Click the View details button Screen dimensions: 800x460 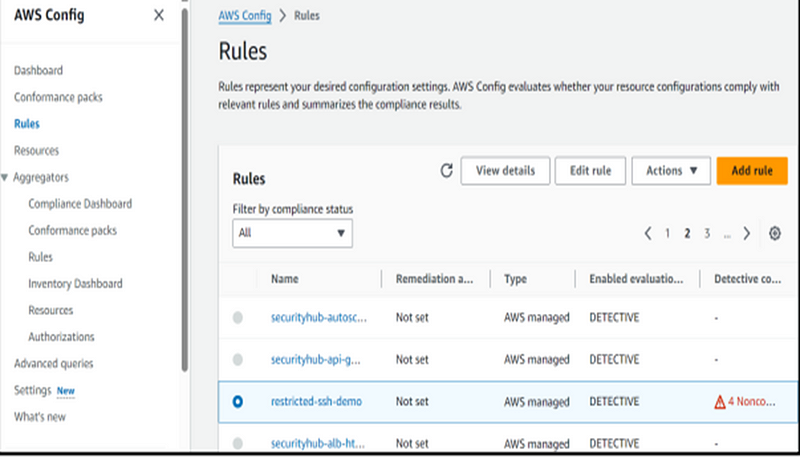coord(505,170)
